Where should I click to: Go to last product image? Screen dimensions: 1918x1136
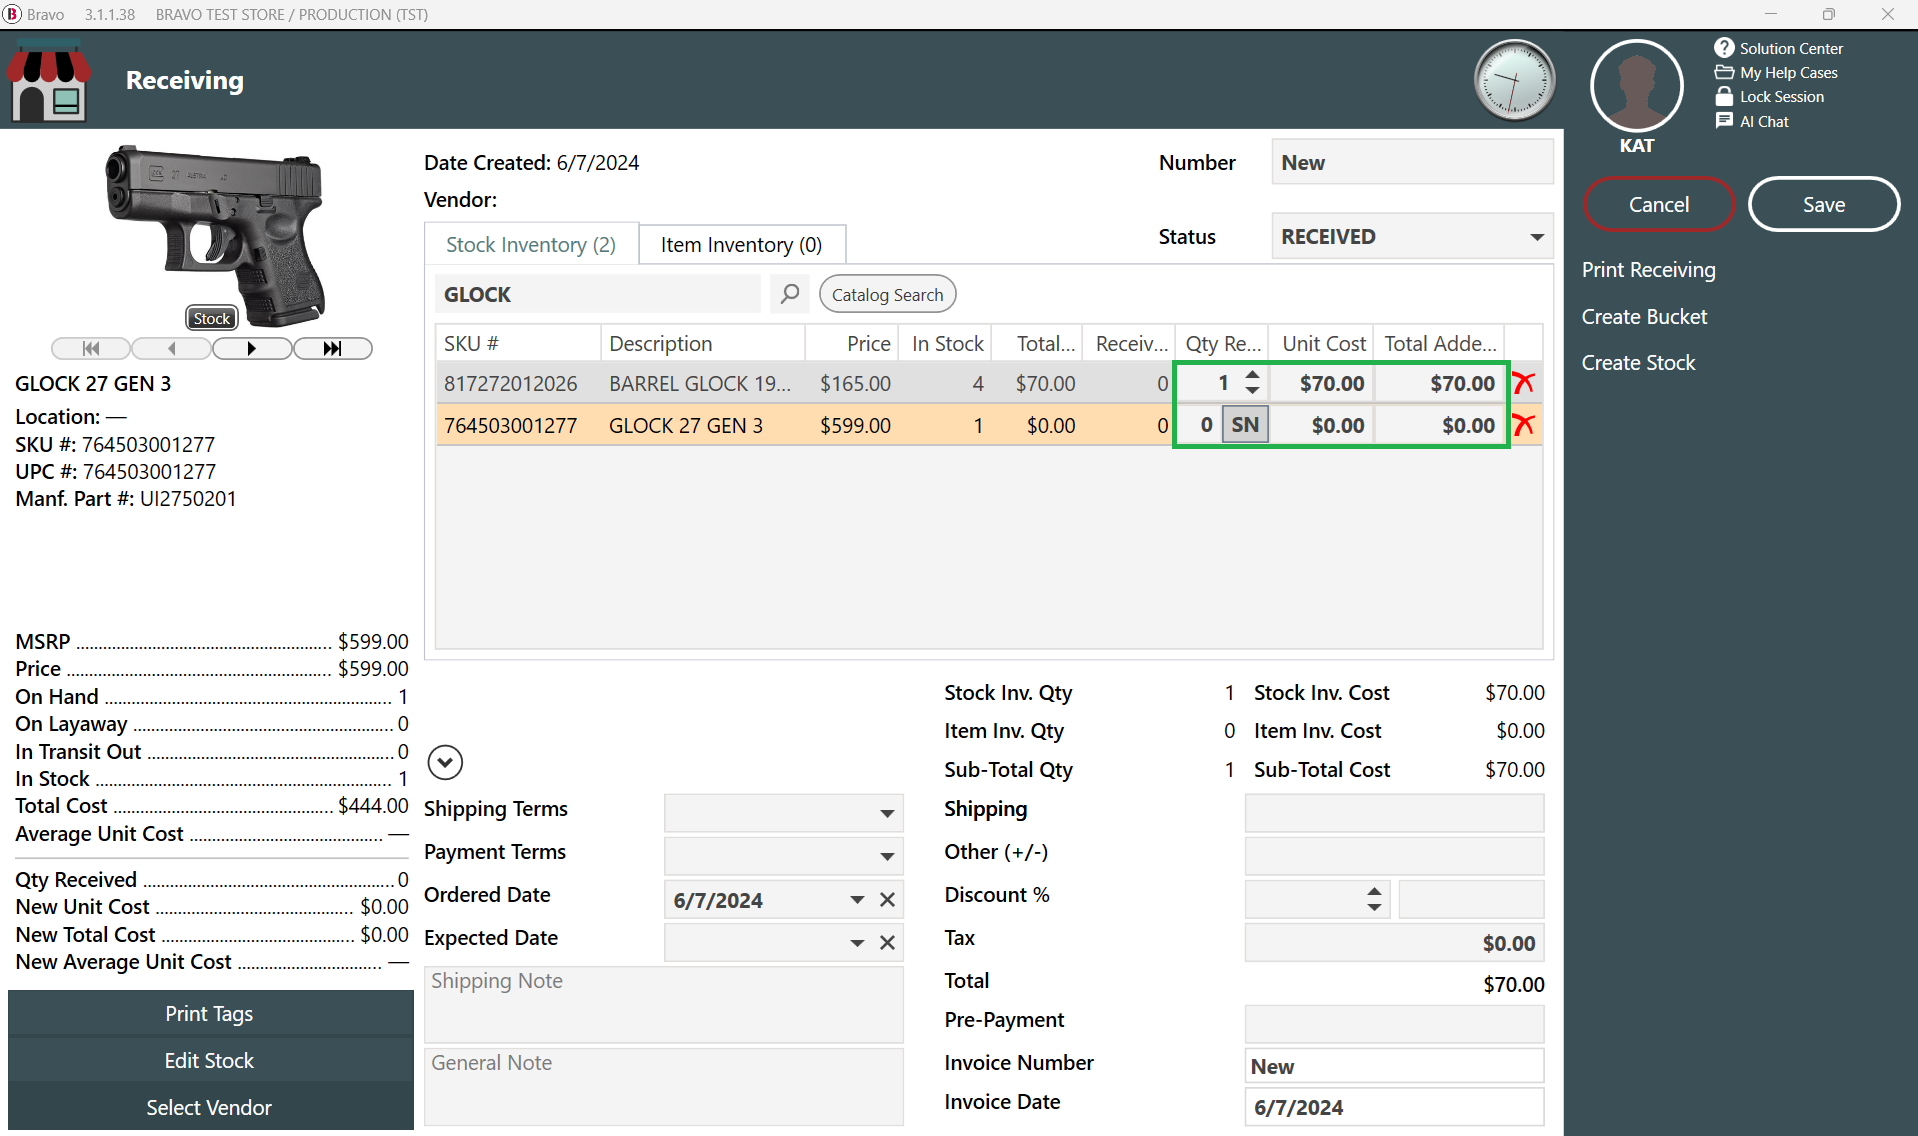[x=332, y=348]
